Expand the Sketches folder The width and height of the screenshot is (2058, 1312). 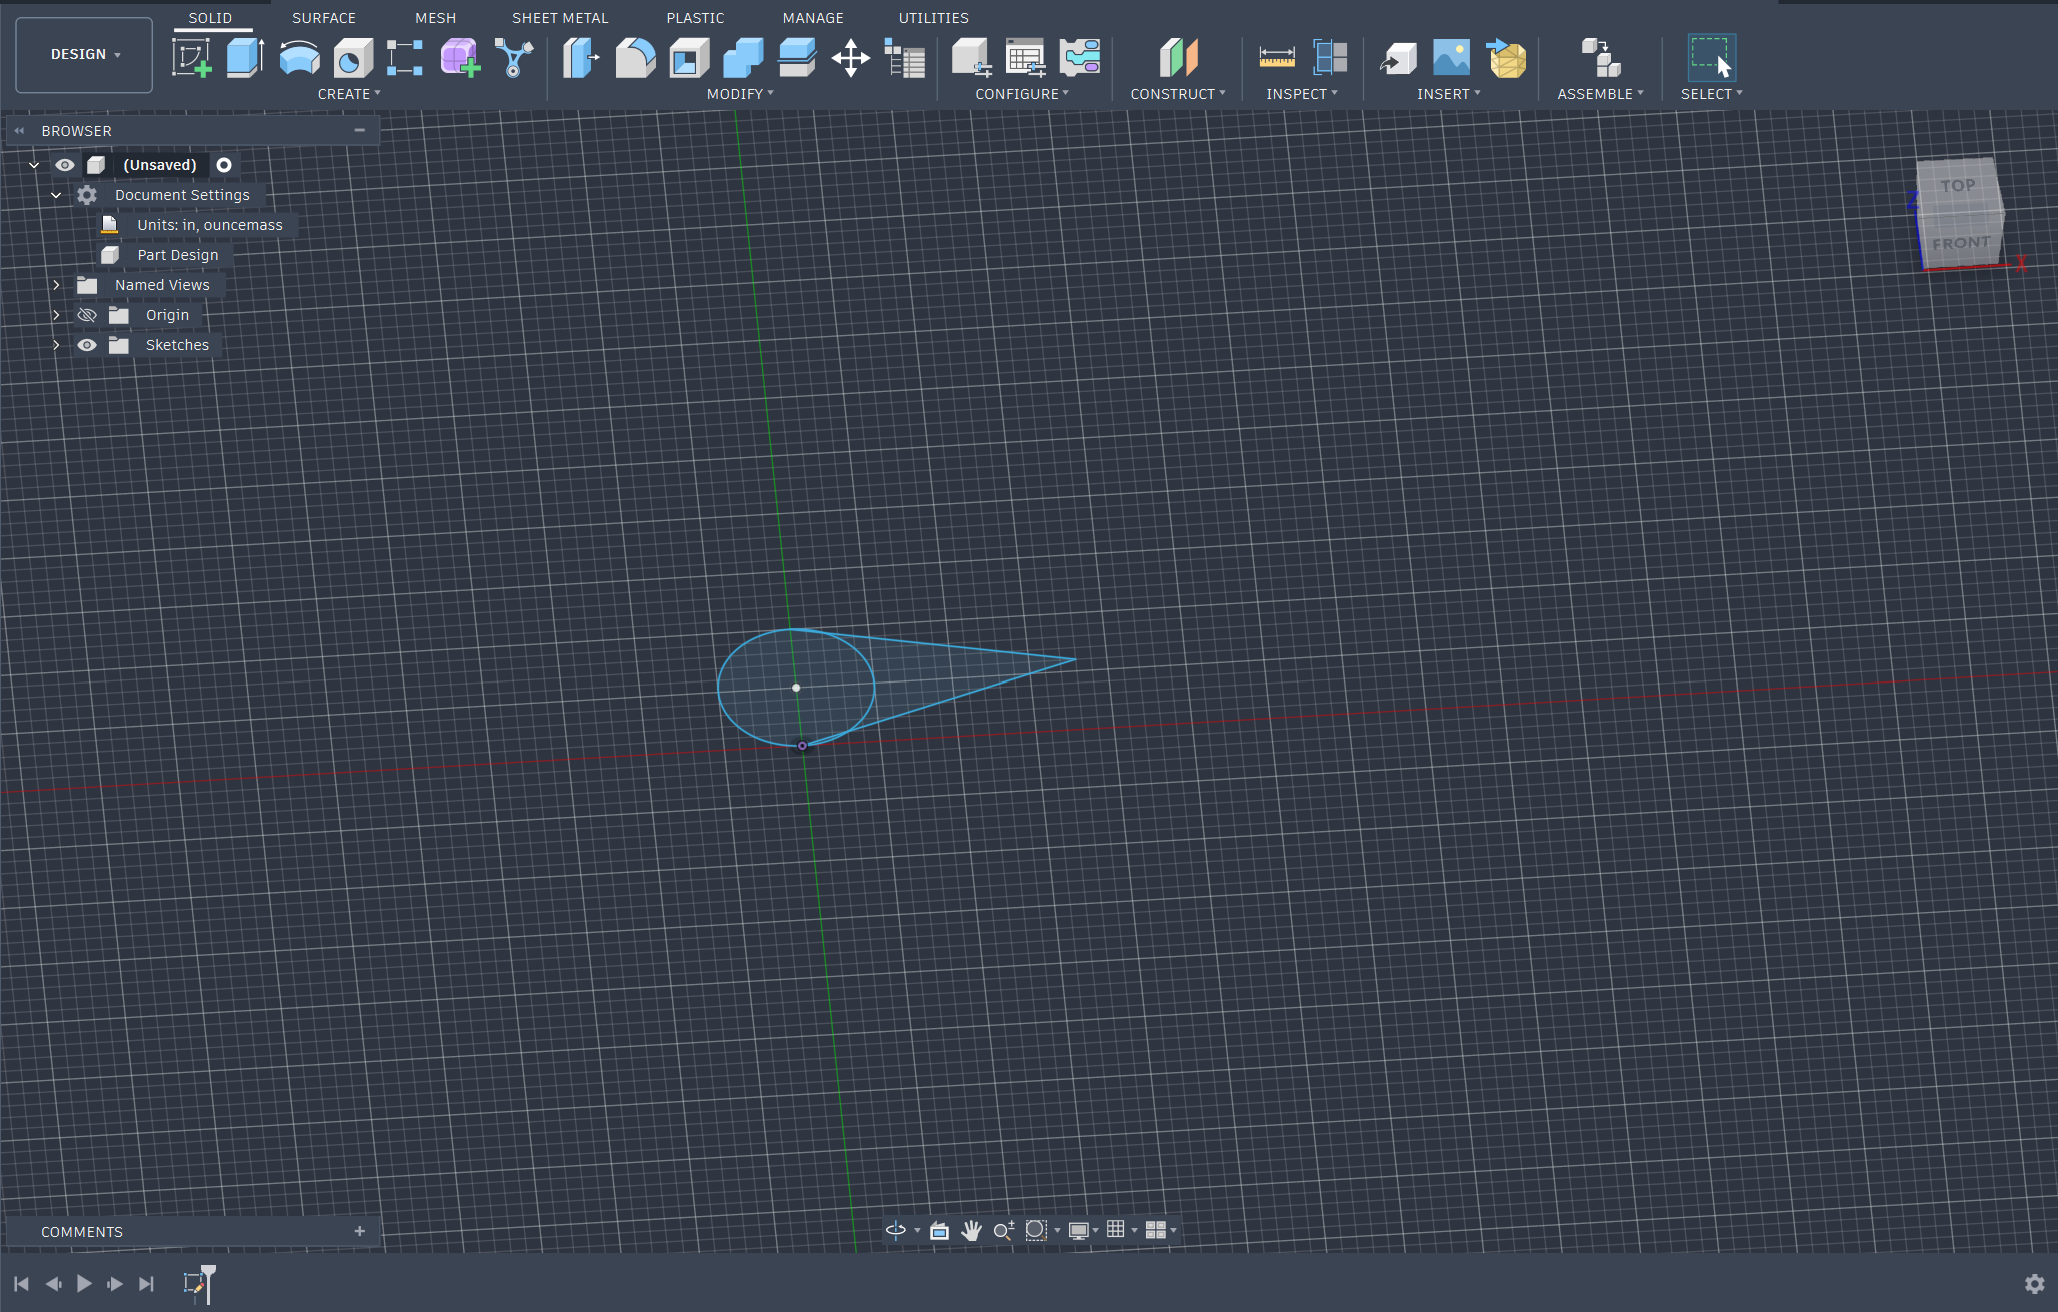(x=56, y=345)
